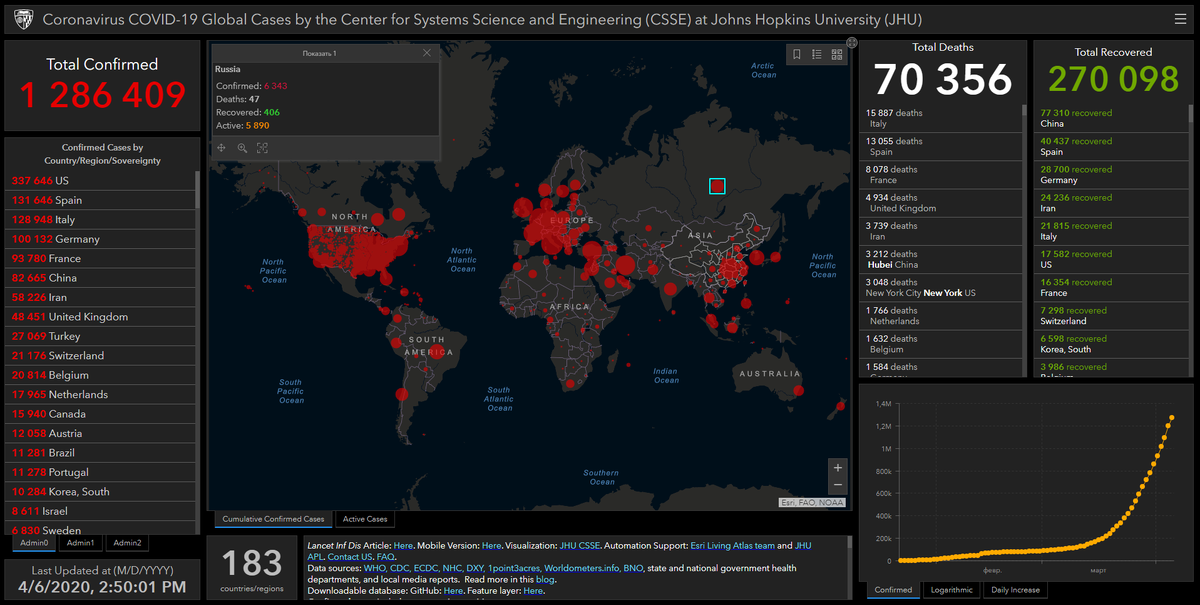
Task: Expand the map panel to full screen
Action: 852,42
